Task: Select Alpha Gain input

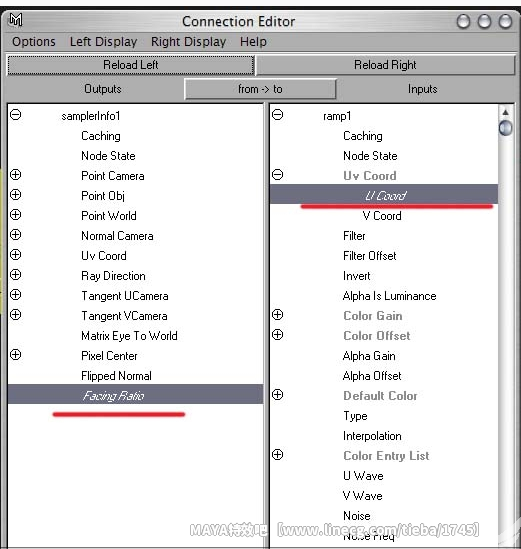Action: (369, 356)
